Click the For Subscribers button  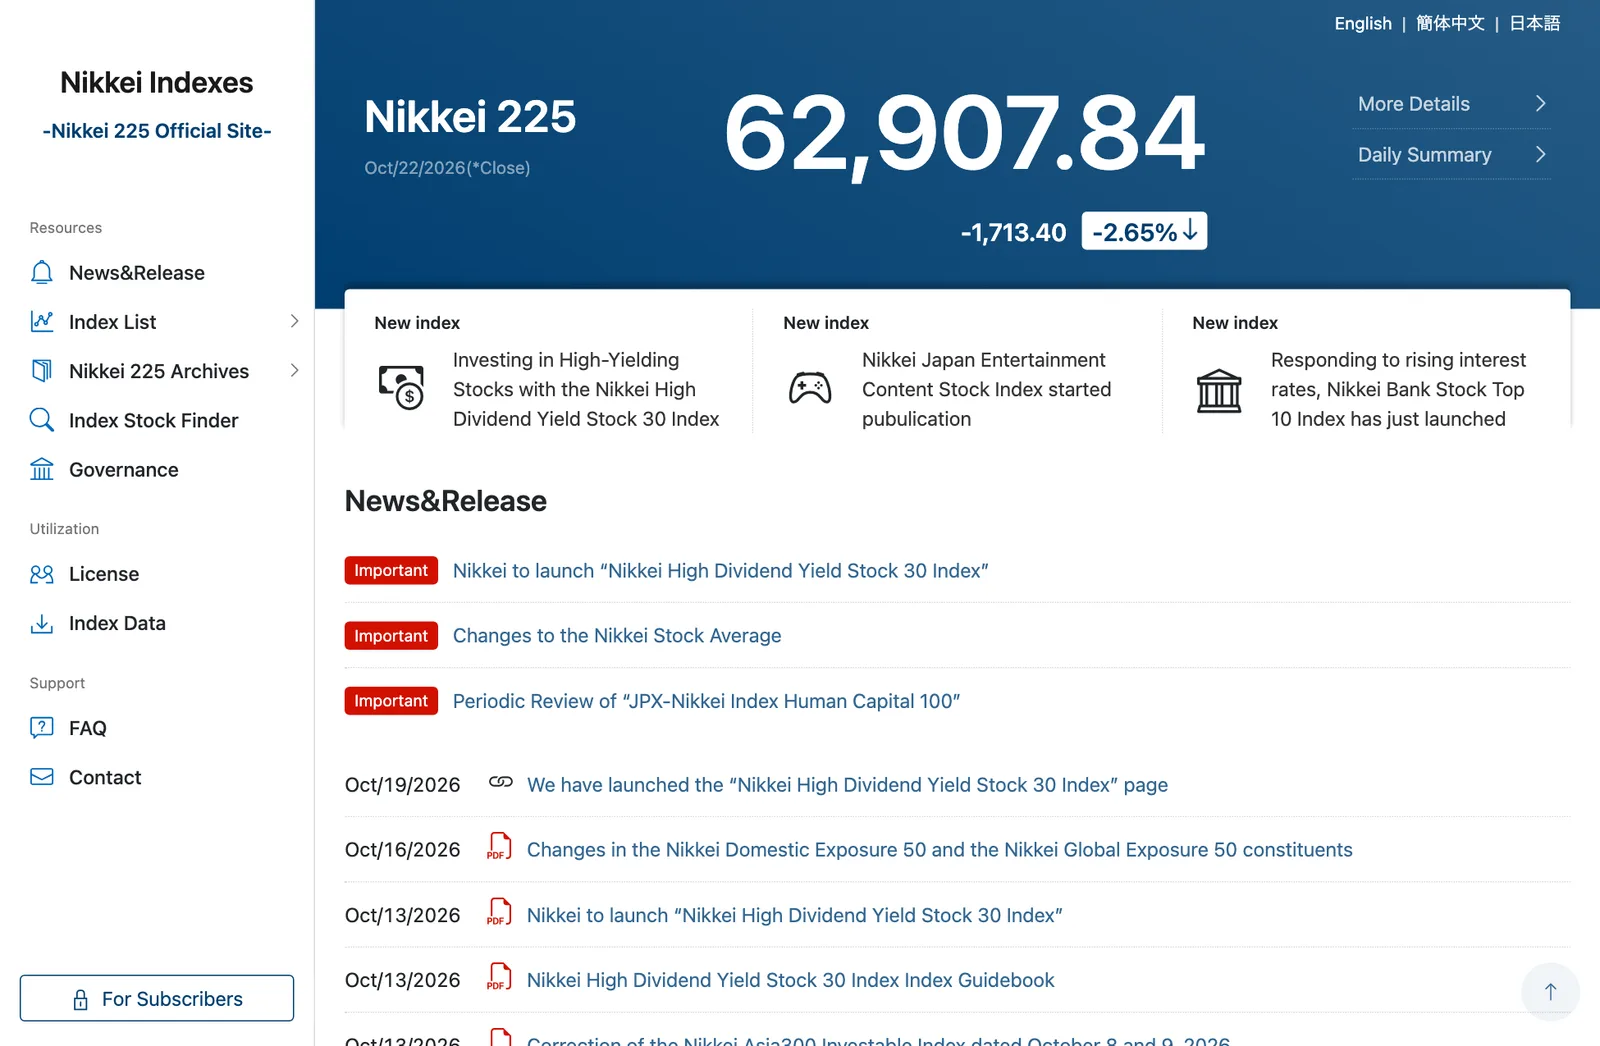pyautogui.click(x=157, y=998)
